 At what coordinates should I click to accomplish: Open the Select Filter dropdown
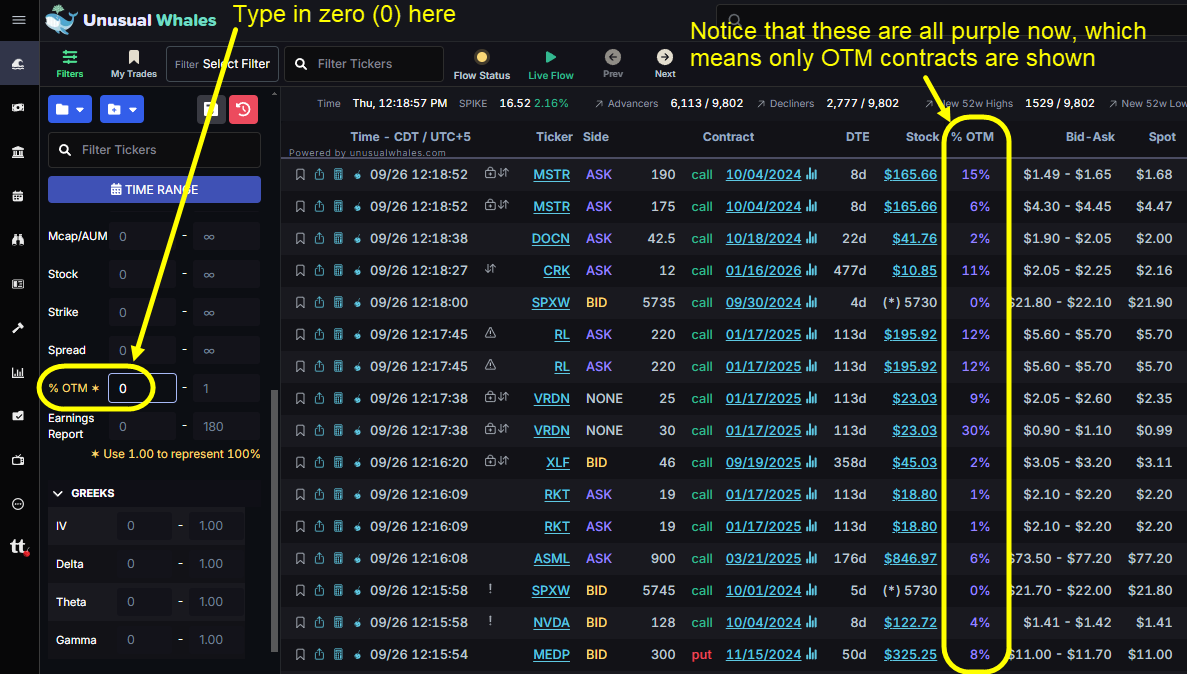(223, 64)
